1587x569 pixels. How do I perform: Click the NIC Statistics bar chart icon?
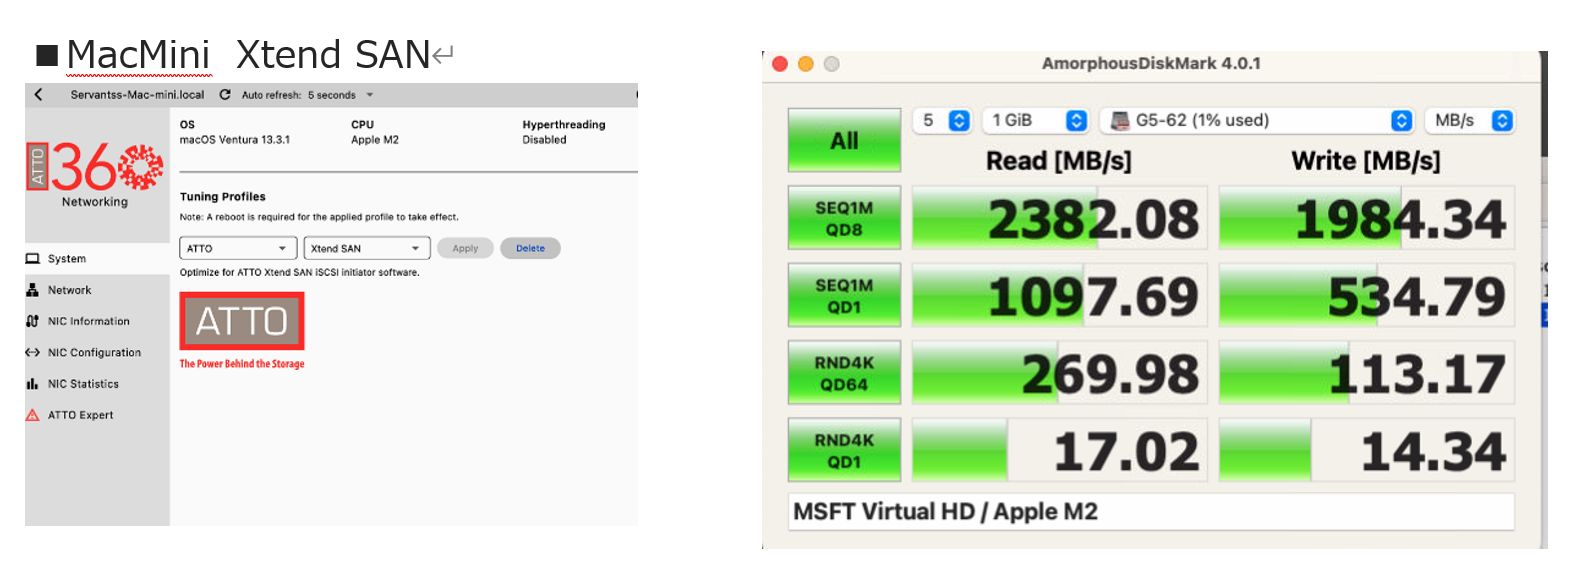pos(33,384)
